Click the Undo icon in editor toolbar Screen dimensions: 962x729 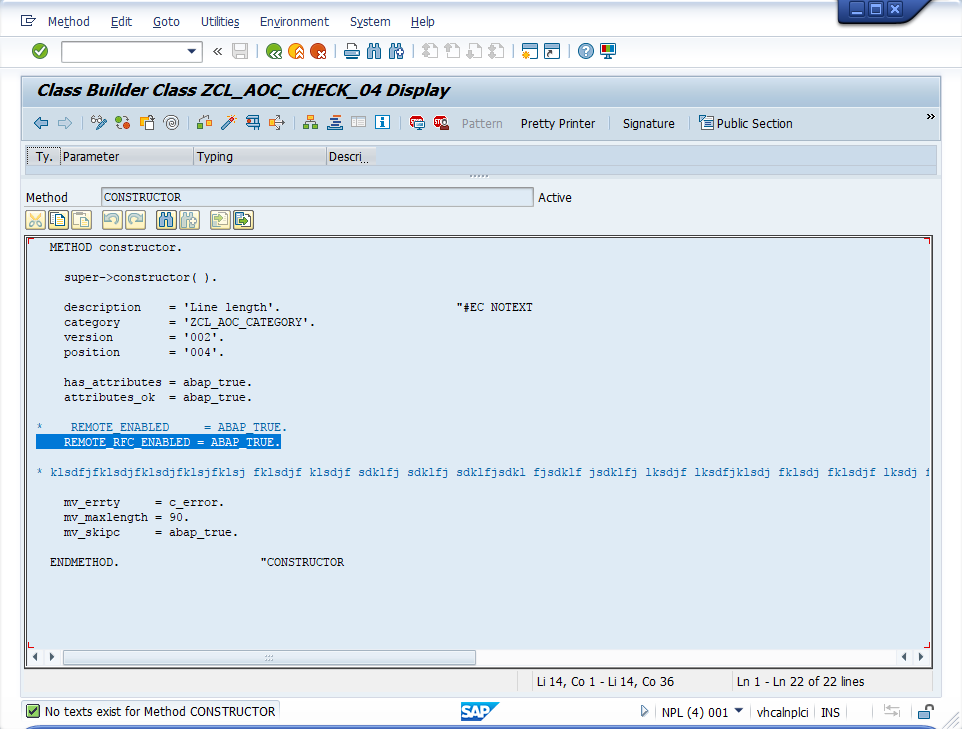pyautogui.click(x=112, y=220)
